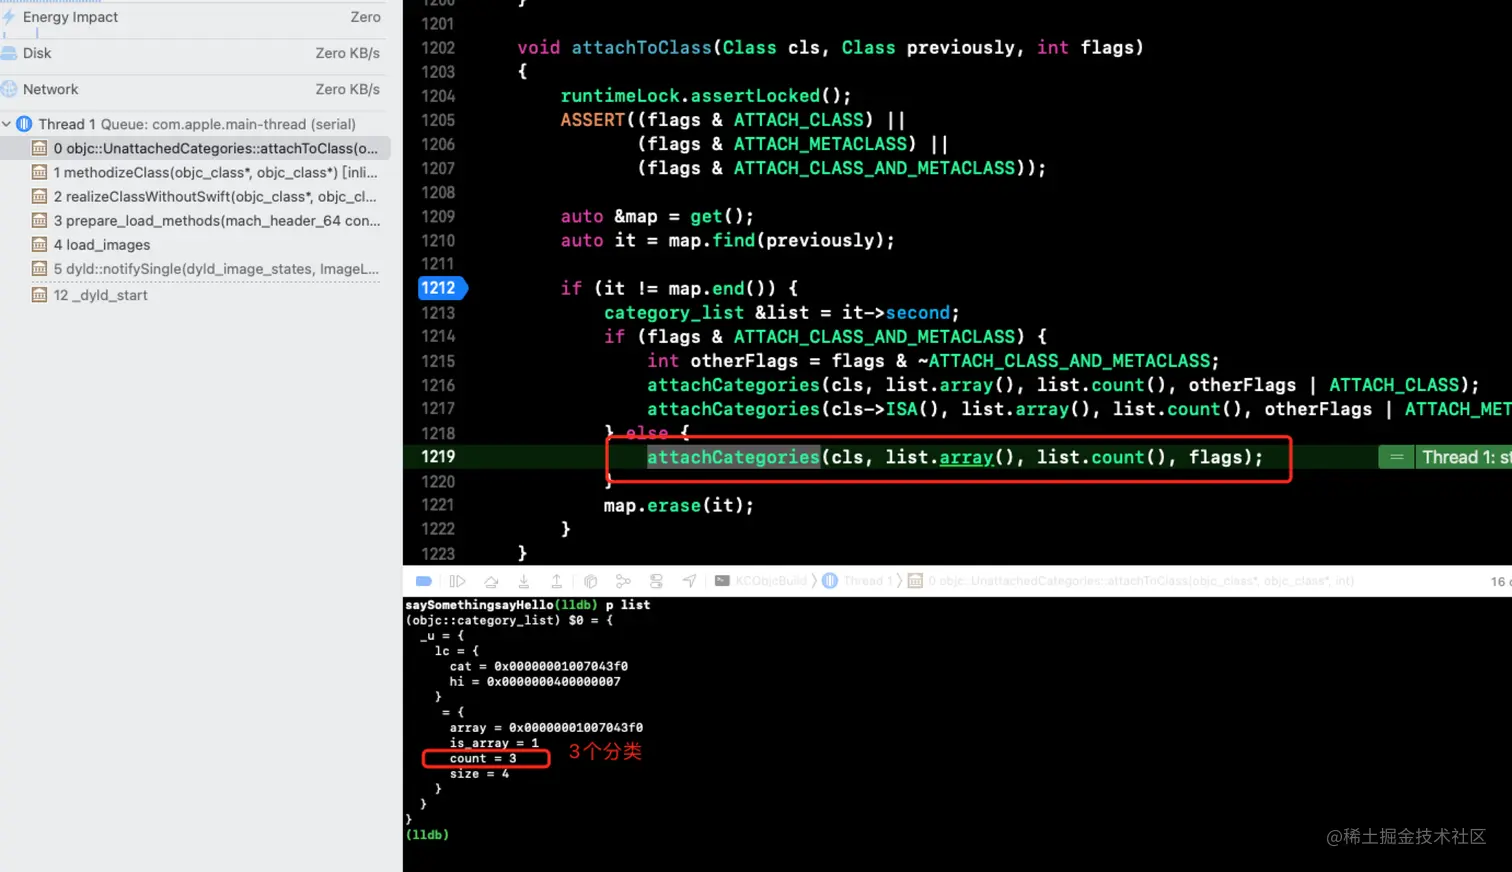
Task: Click the attachToClass function name on line 1202
Action: coord(641,48)
